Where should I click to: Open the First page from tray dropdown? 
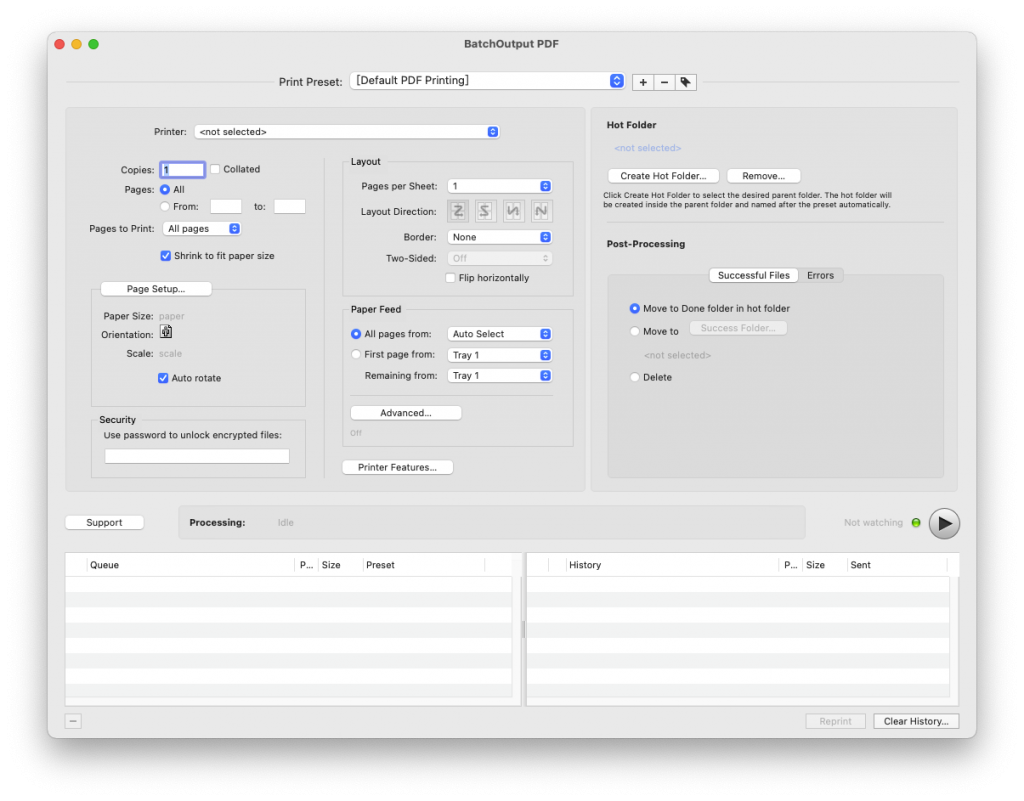click(500, 355)
